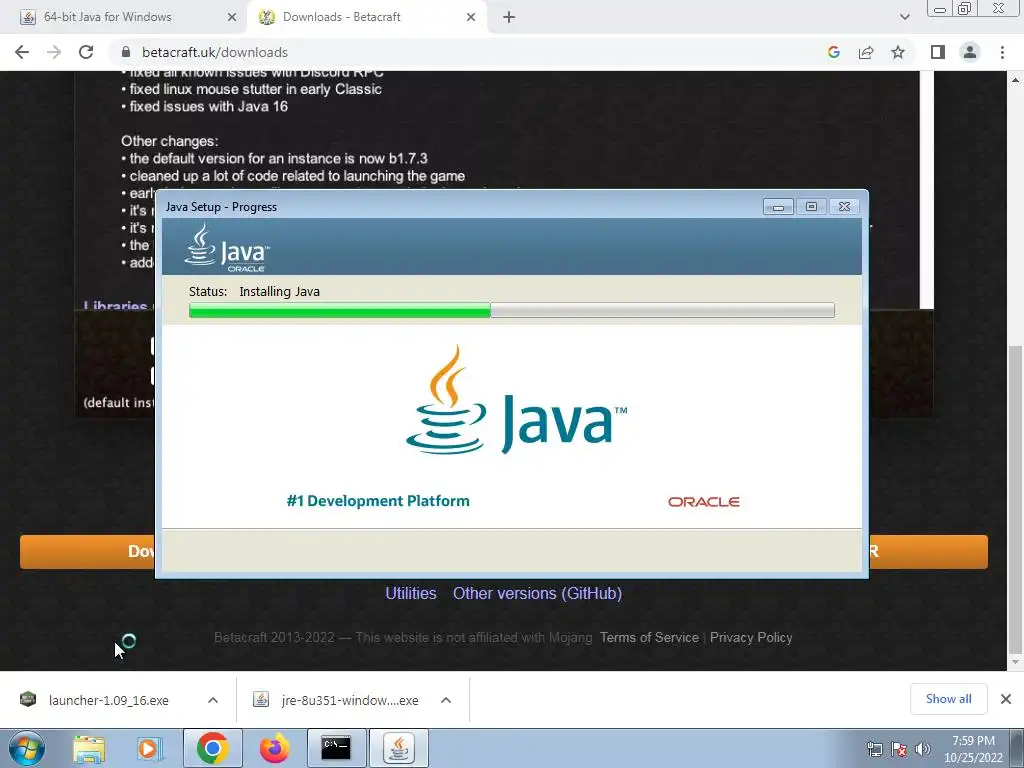Image resolution: width=1024 pixels, height=768 pixels.
Task: Click the scrollbar down arrow
Action: (1015, 663)
